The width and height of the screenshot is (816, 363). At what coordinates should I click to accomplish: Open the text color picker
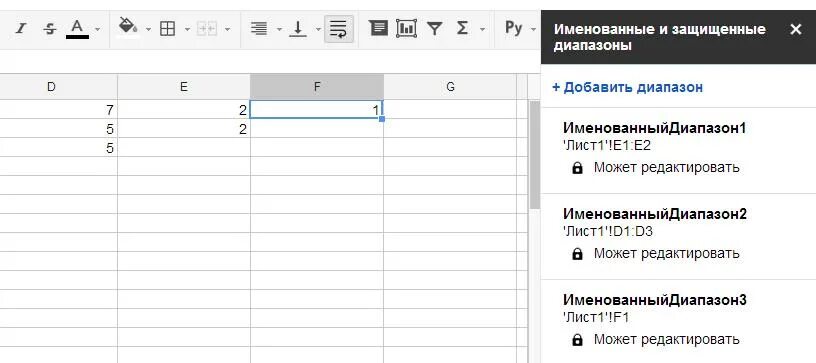(x=78, y=29)
